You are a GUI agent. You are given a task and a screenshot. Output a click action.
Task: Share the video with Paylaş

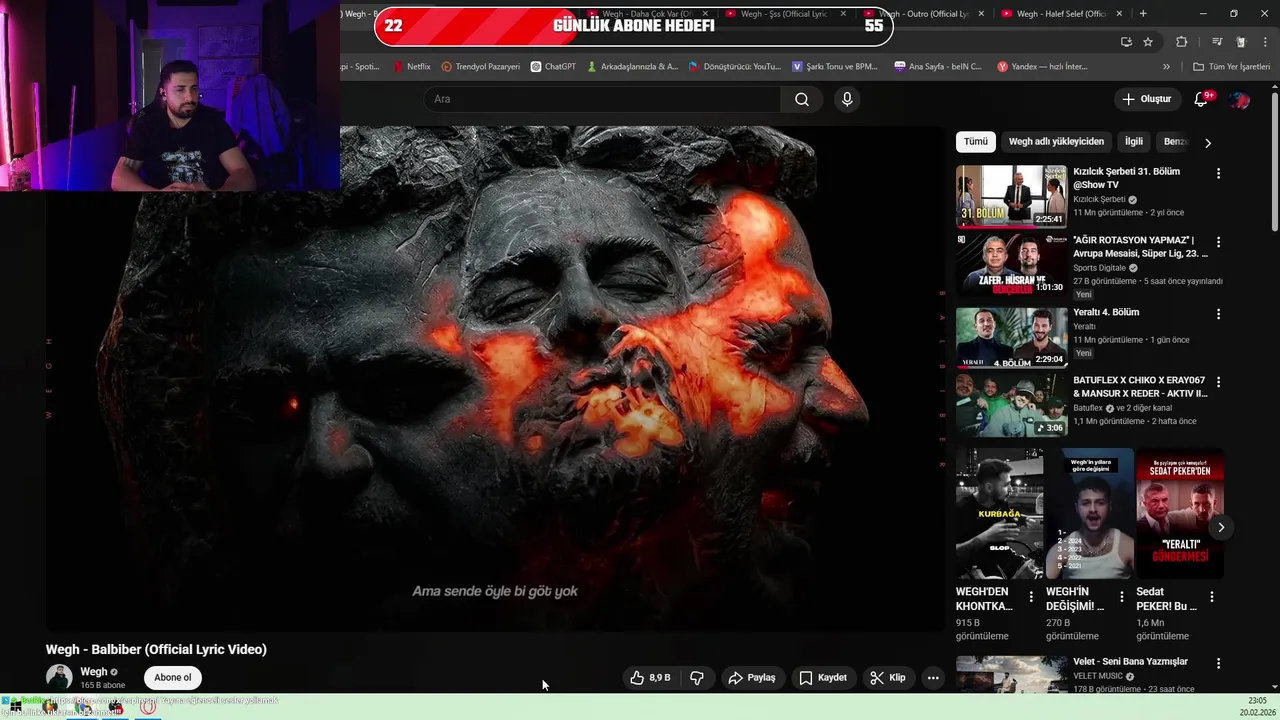(x=752, y=678)
